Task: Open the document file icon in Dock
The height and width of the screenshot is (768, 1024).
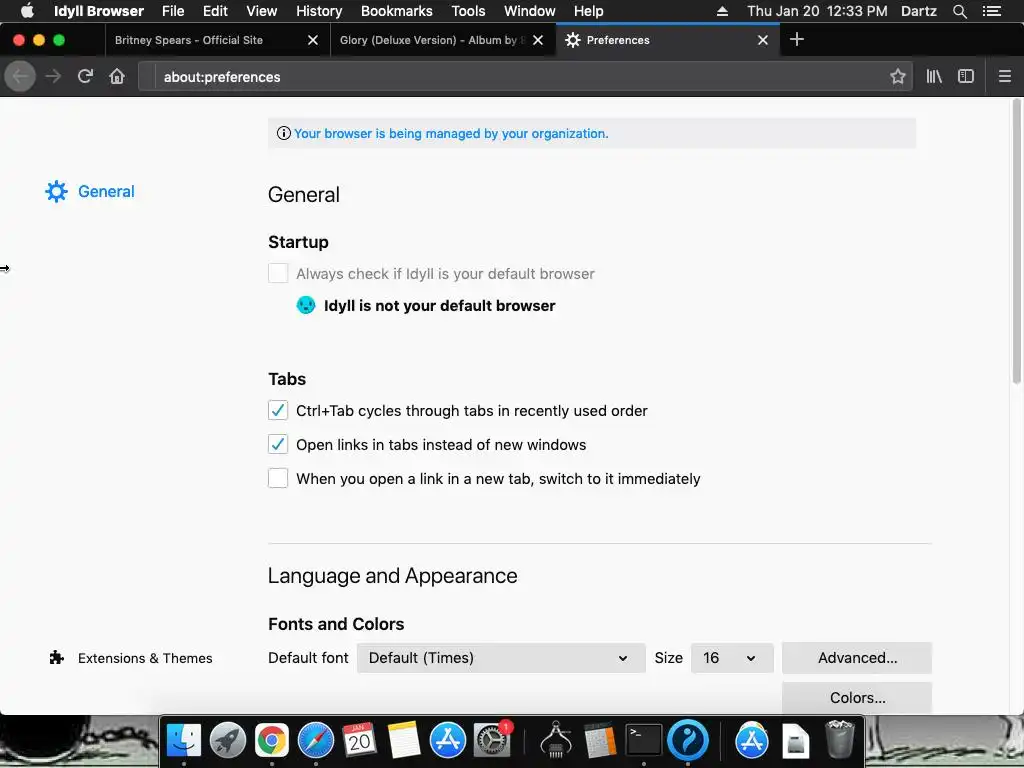Action: coord(795,741)
